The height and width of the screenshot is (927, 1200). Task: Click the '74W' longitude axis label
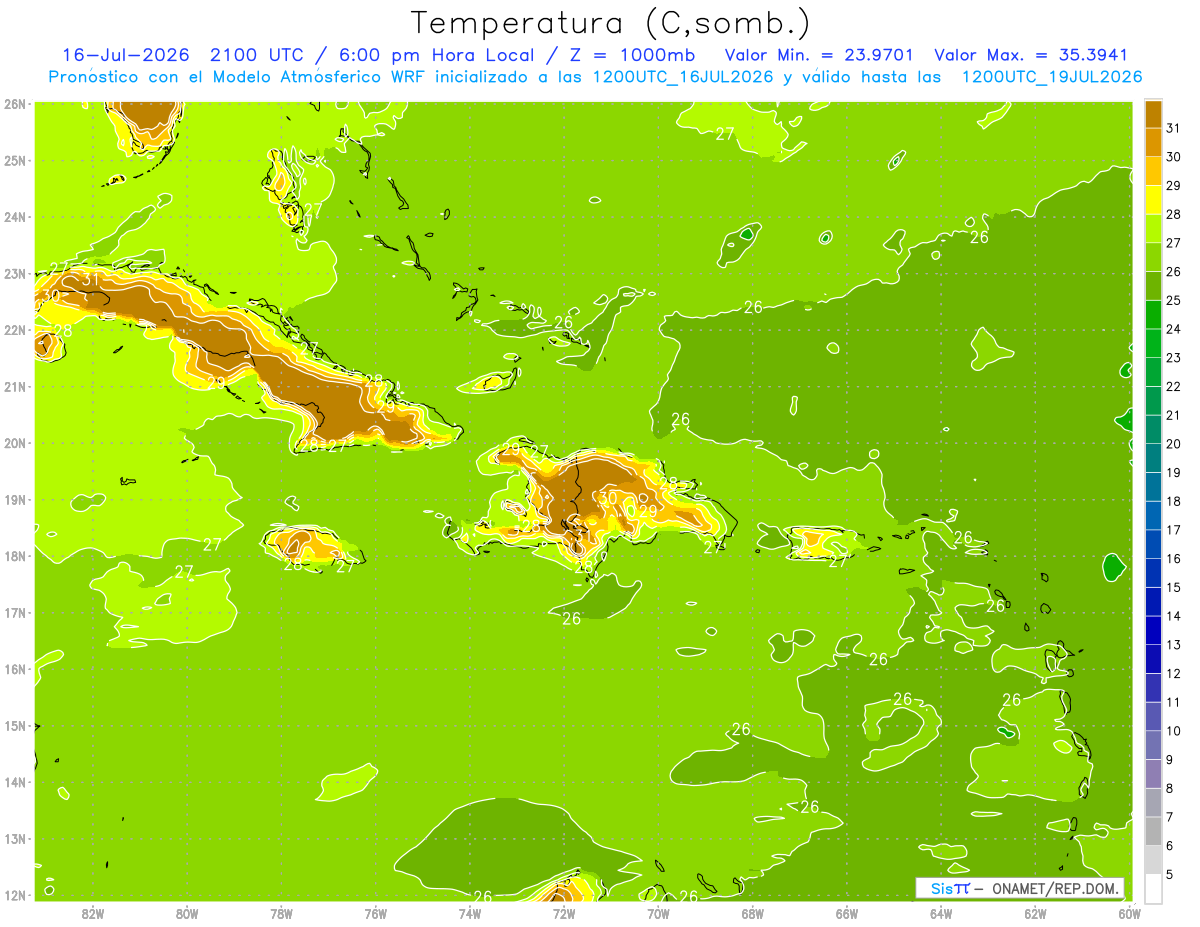469,913
